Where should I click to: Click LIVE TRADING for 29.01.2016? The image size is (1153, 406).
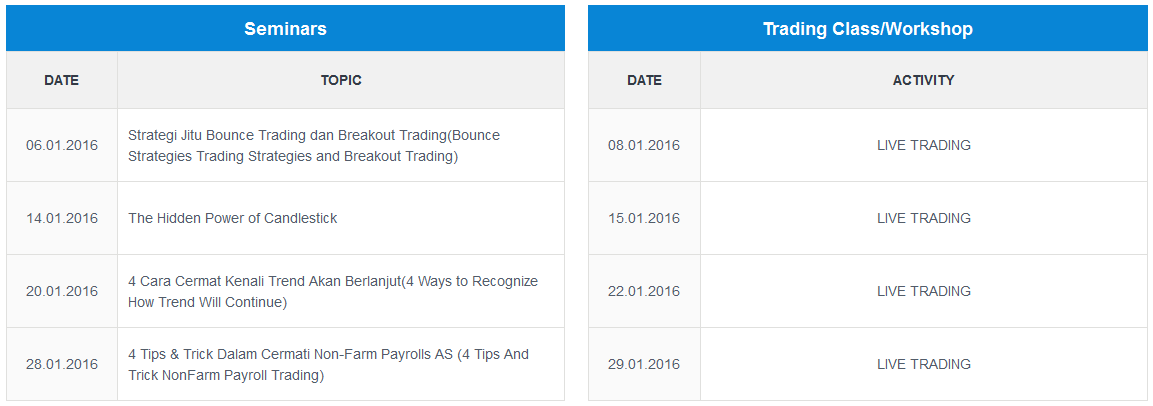point(924,365)
